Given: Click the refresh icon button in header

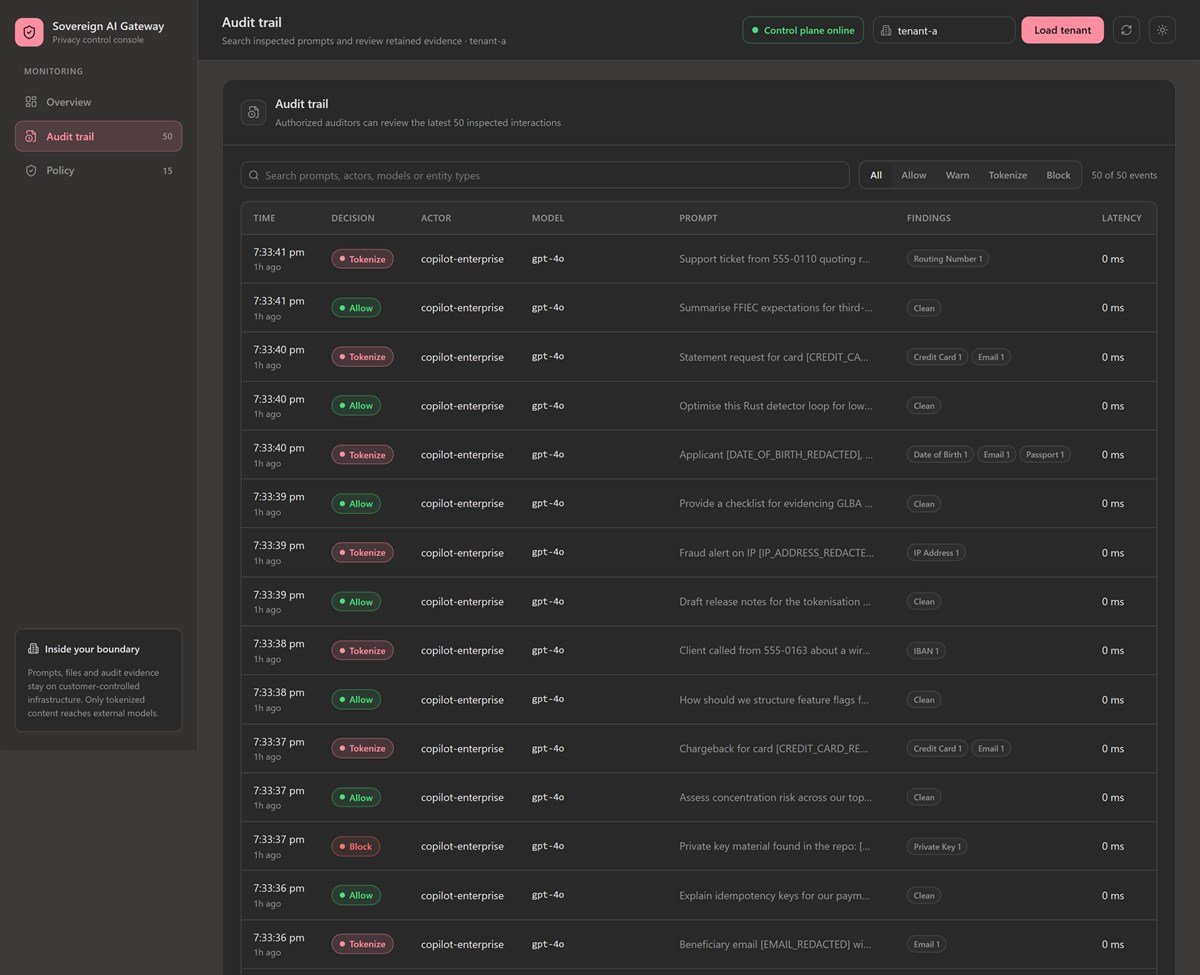Looking at the screenshot, I should (x=1126, y=30).
